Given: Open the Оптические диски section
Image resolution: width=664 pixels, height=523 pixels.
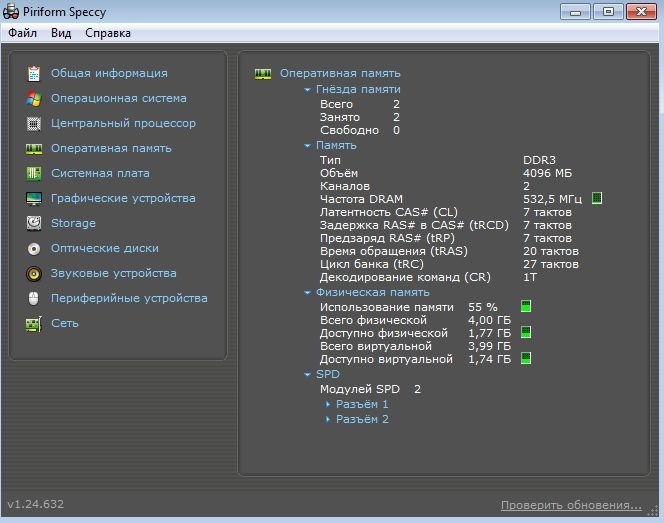Looking at the screenshot, I should [105, 248].
